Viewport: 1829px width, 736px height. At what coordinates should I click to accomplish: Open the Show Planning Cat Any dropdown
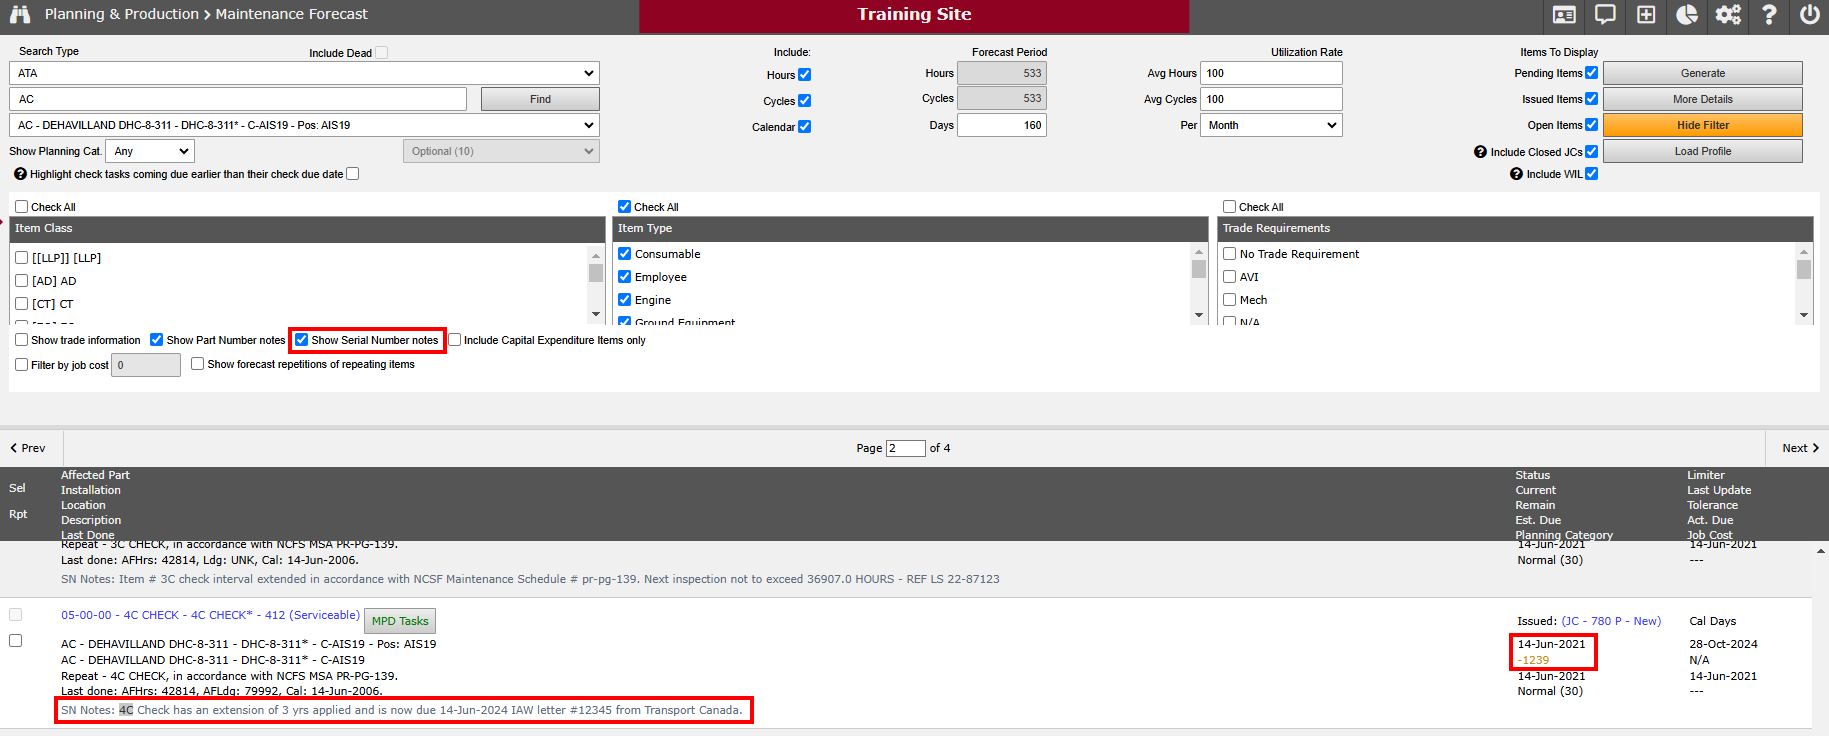tap(150, 151)
